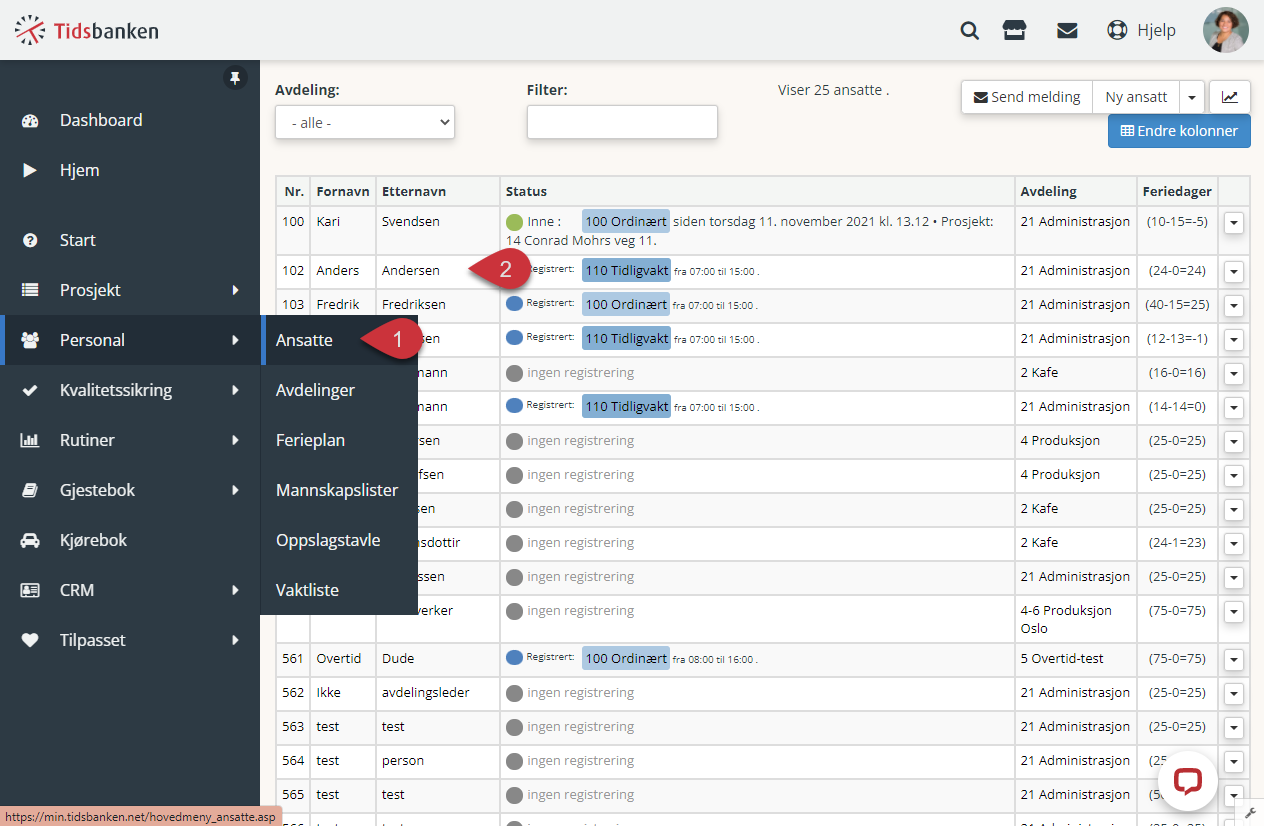The width and height of the screenshot is (1264, 826).
Task: Click the Start question mark icon
Action: point(30,240)
